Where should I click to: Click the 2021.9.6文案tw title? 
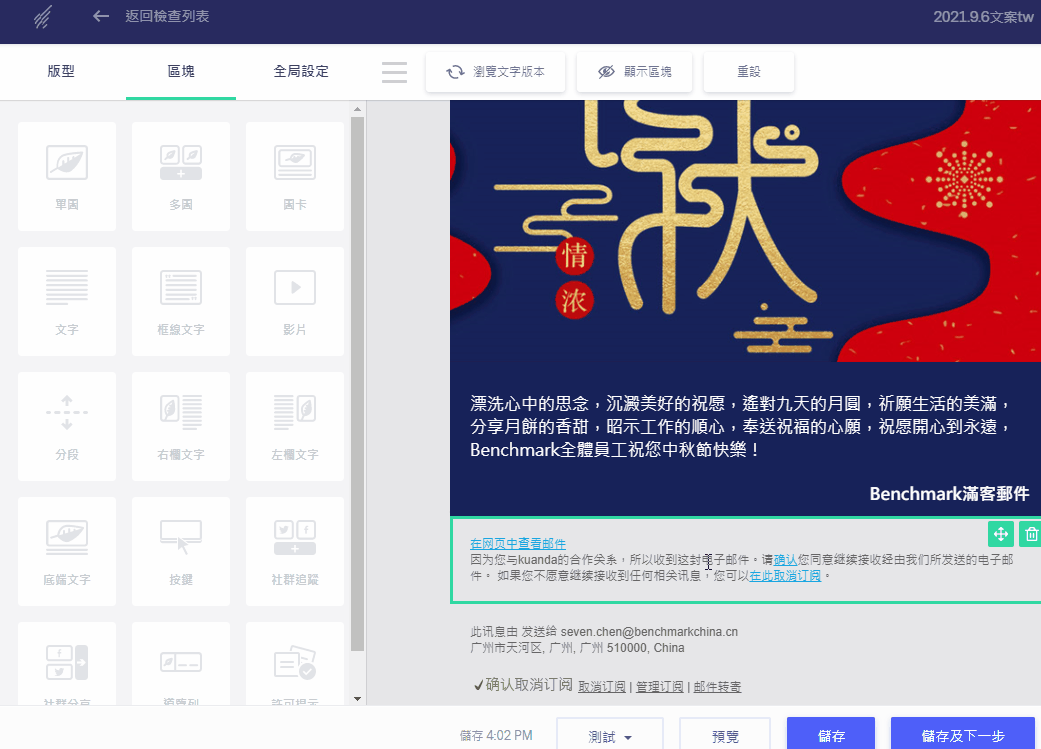pyautogui.click(x=983, y=17)
